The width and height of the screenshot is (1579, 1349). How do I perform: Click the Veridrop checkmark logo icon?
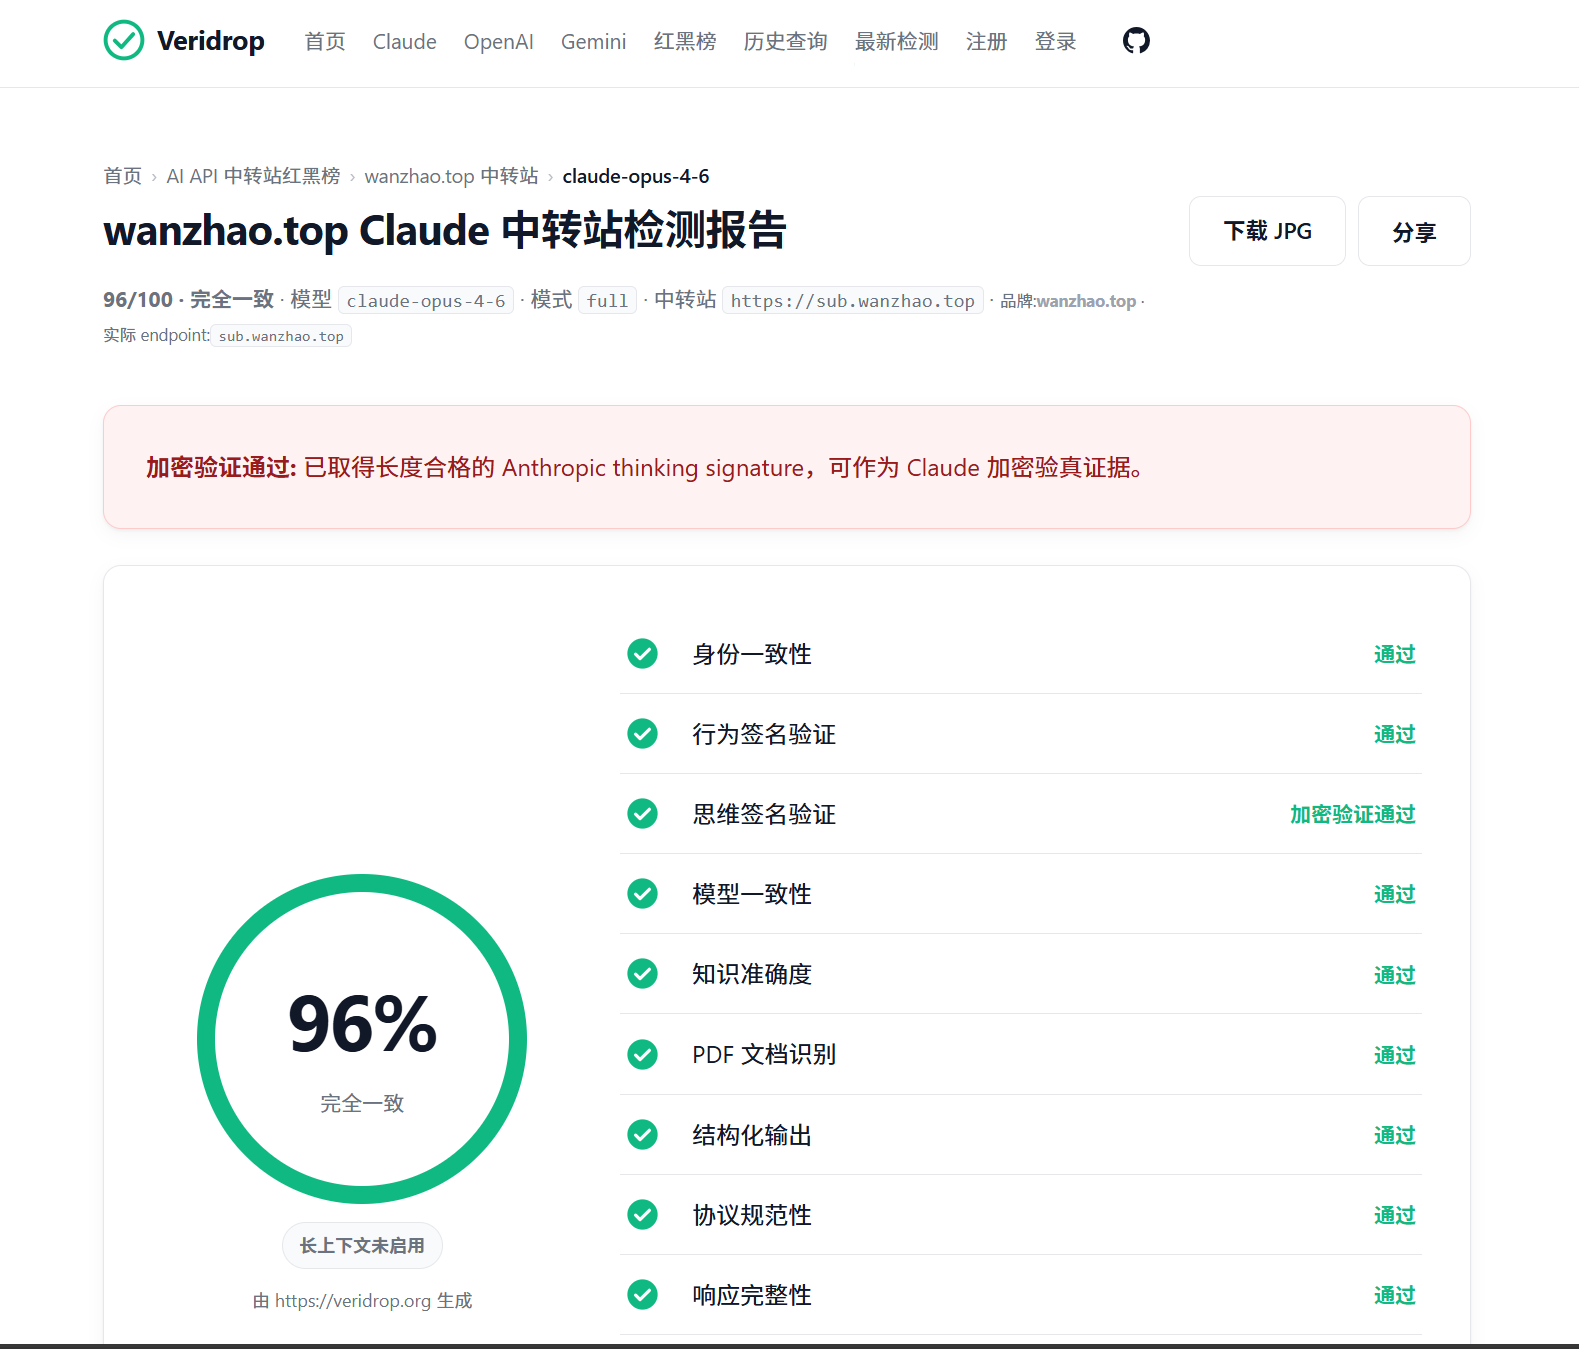click(x=124, y=41)
